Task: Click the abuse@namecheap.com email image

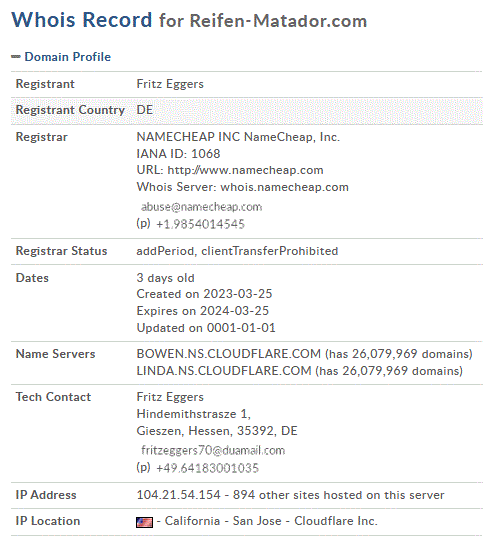Action: click(x=201, y=207)
